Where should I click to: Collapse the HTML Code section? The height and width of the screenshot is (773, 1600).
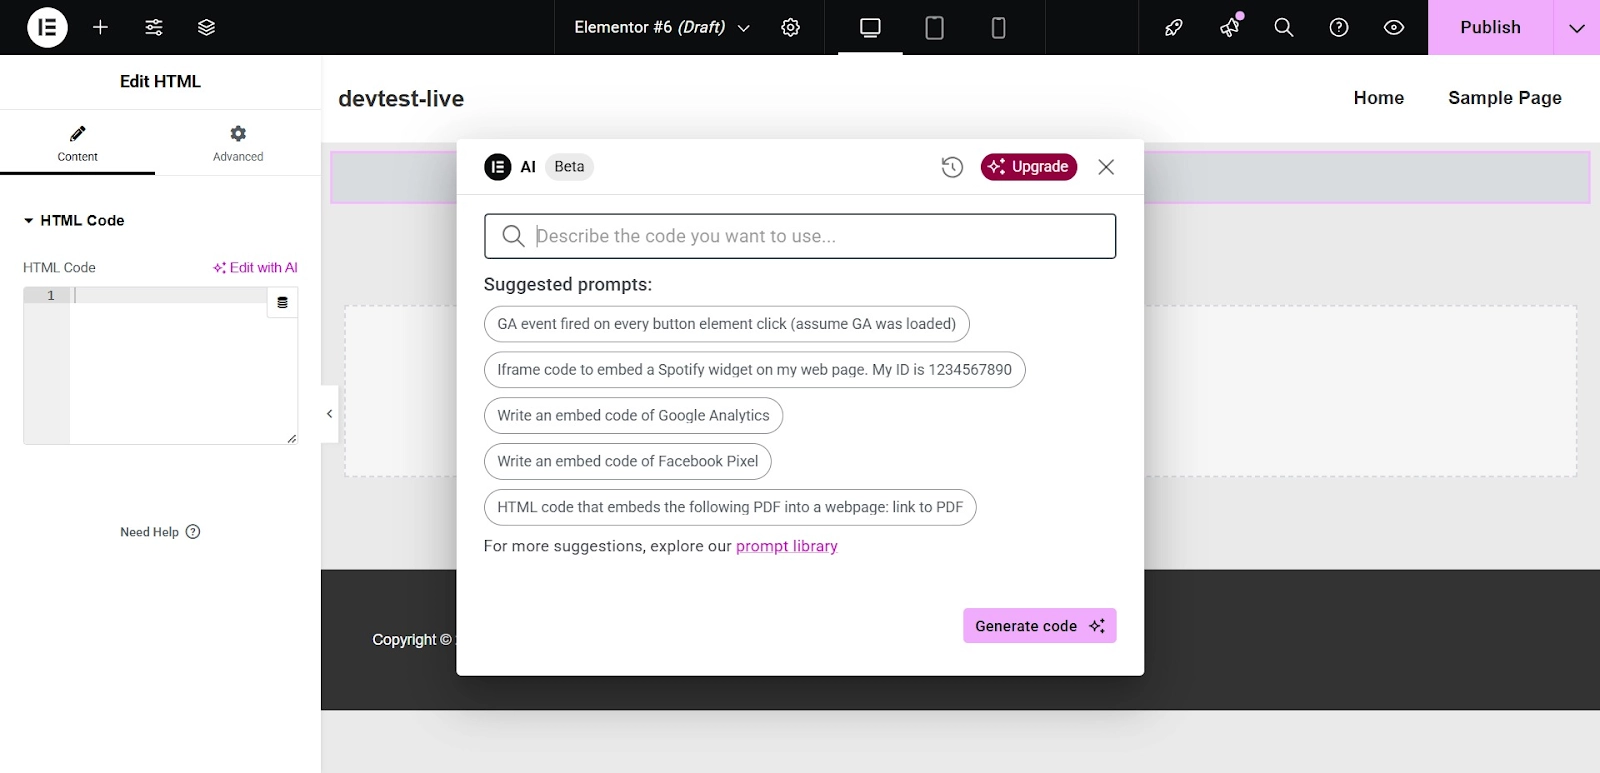pos(74,220)
